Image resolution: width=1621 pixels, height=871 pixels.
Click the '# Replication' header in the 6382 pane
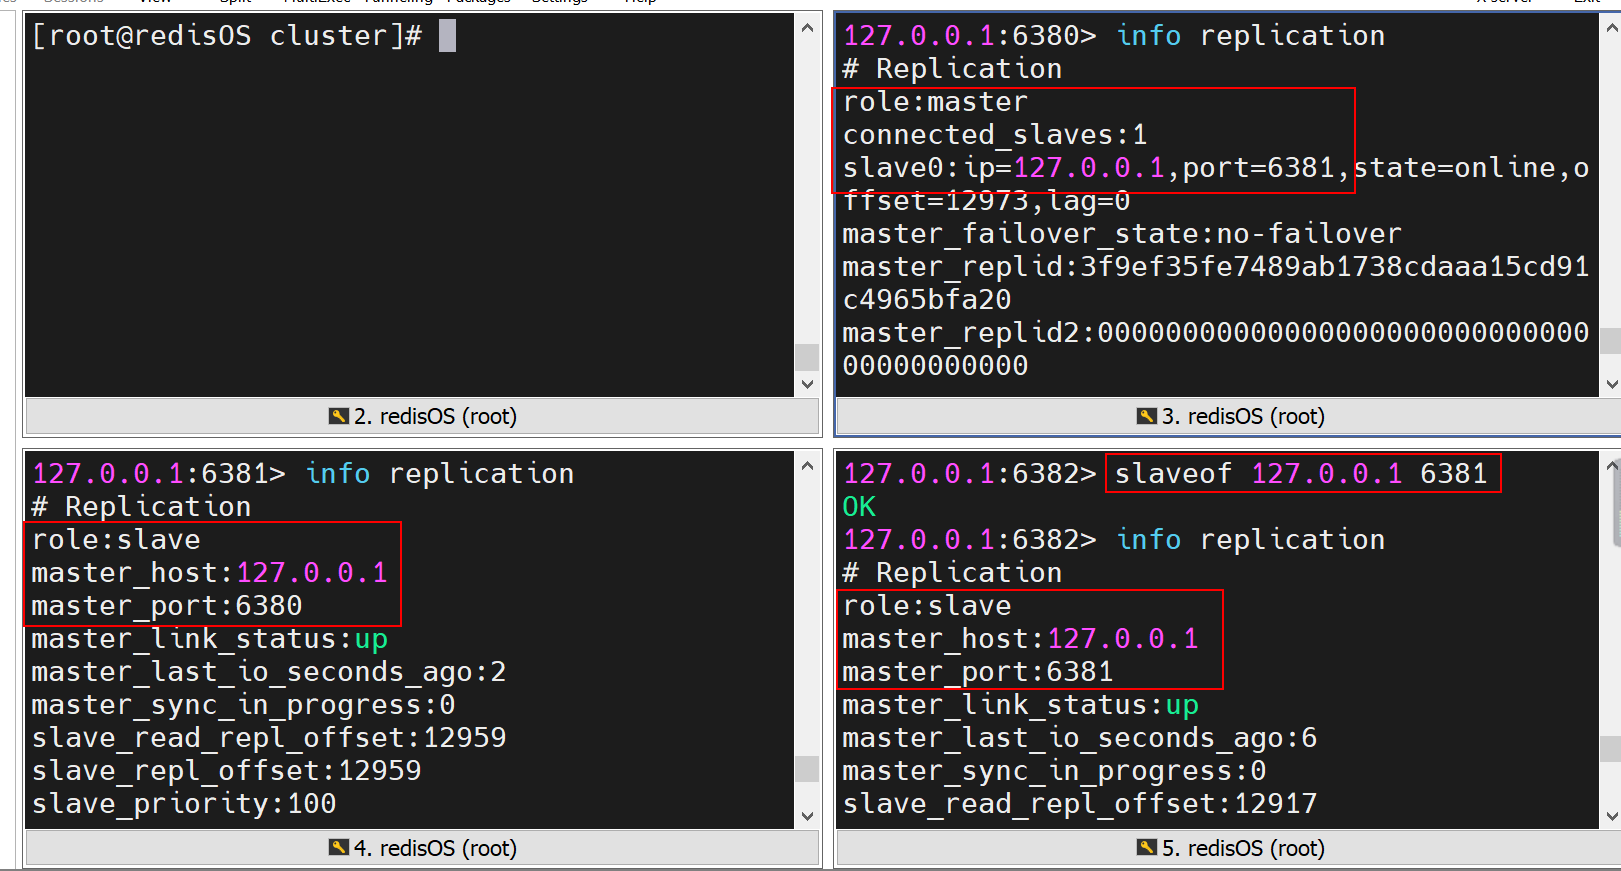pyautogui.click(x=952, y=573)
